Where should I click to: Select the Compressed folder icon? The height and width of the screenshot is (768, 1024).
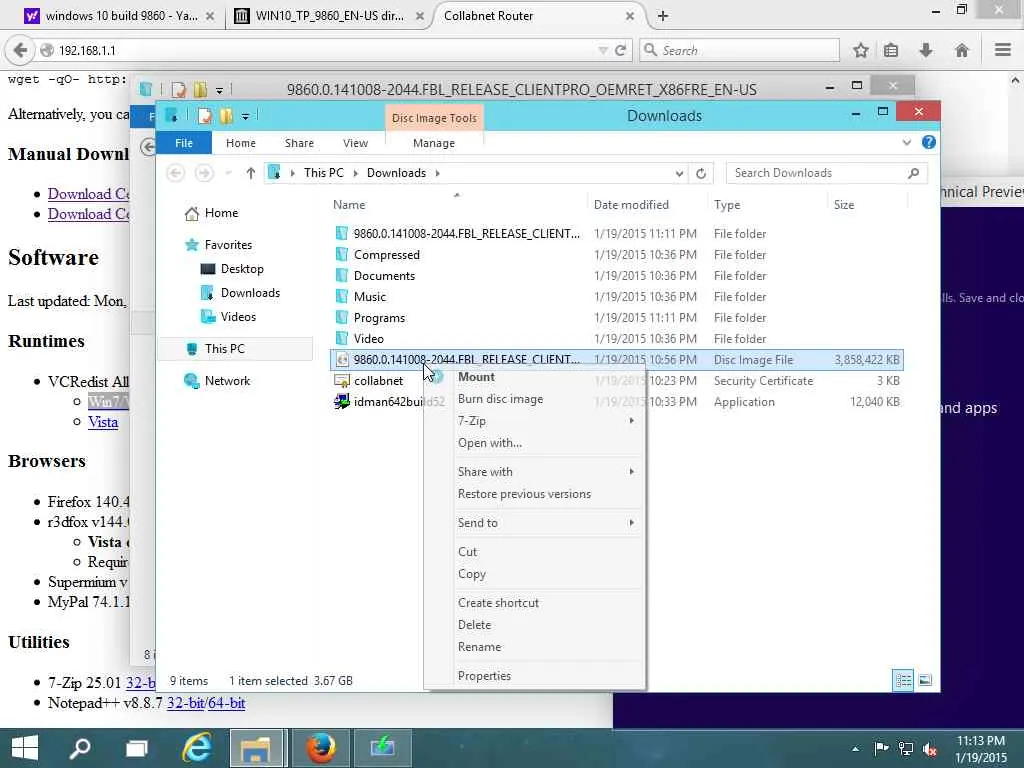(342, 255)
